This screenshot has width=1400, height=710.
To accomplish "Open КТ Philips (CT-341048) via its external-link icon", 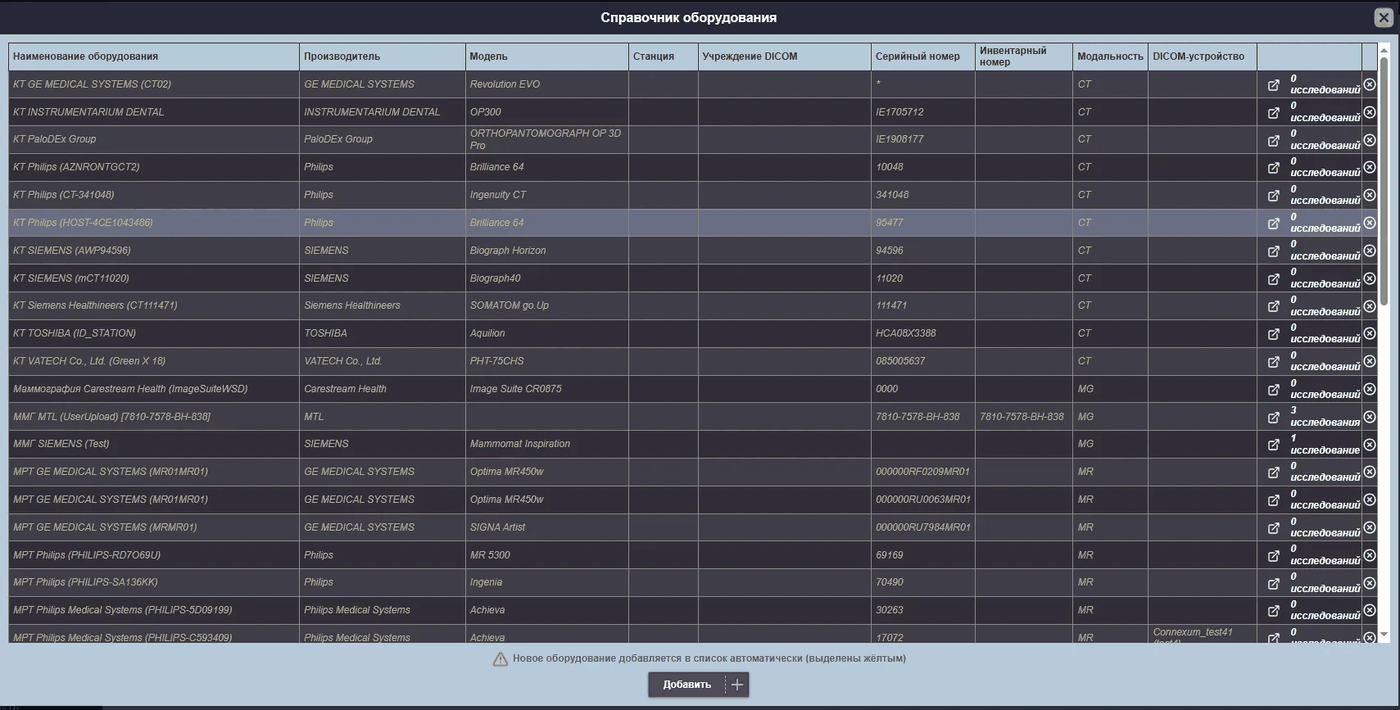I will 1273,196.
